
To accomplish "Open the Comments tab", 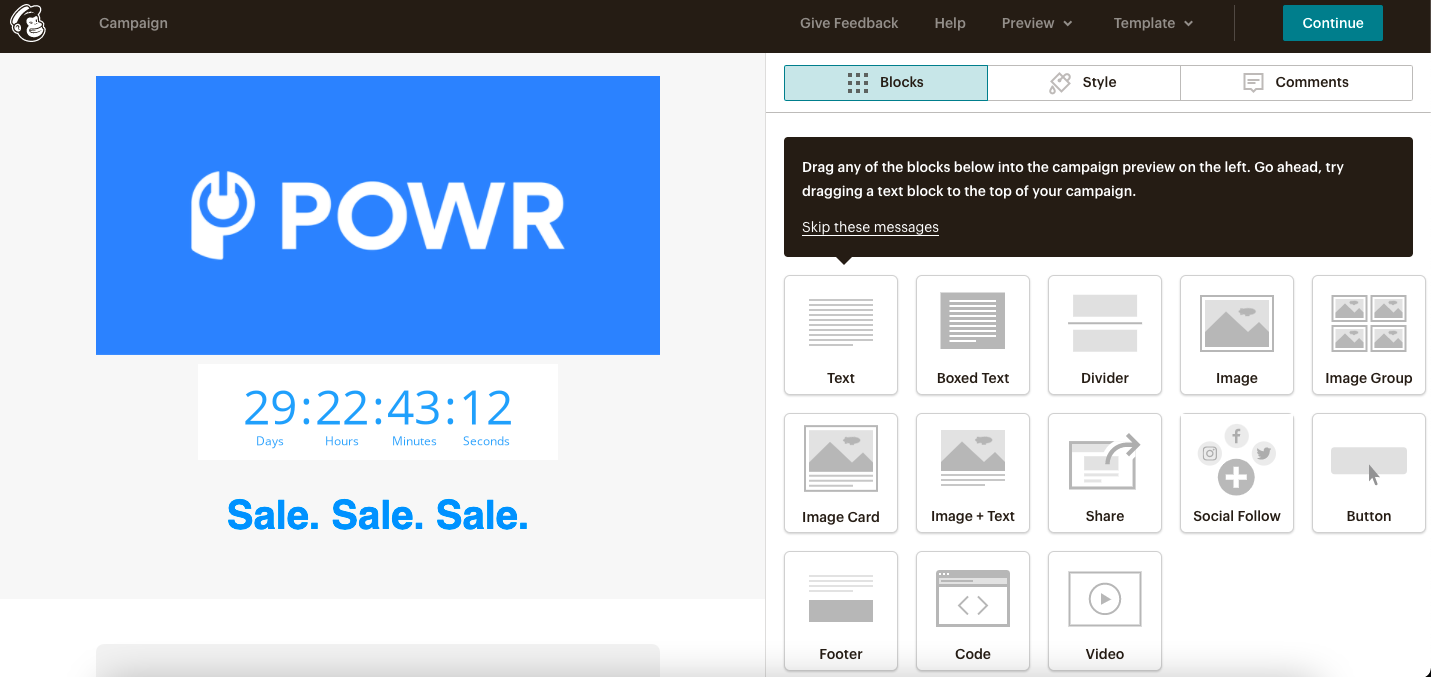I will pyautogui.click(x=1296, y=83).
